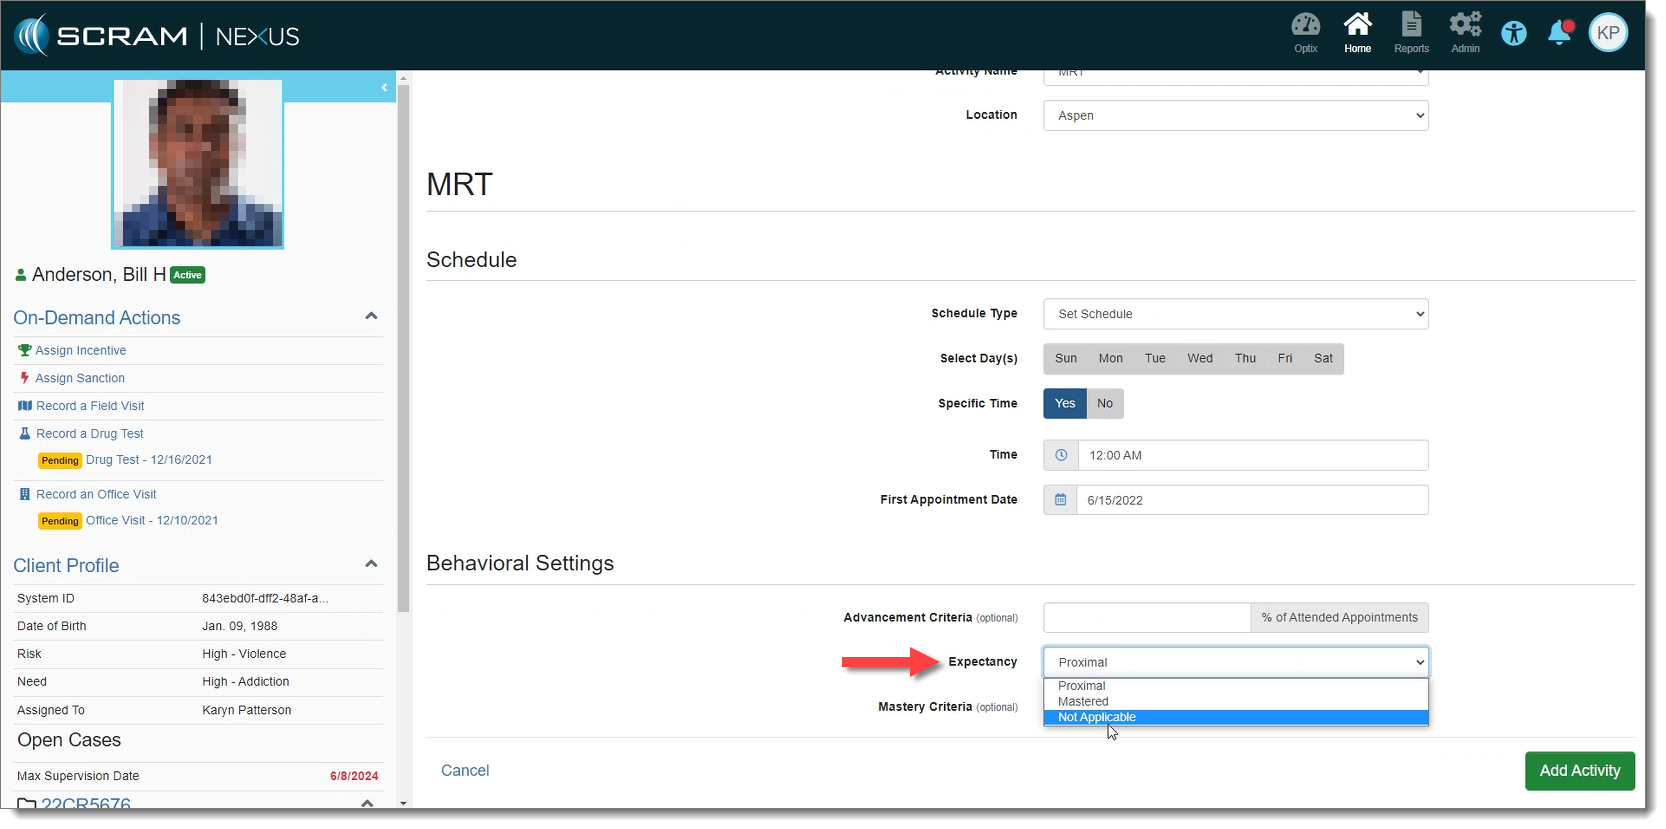Toggle Fri in Select Day(s)
The width and height of the screenshot is (1666, 829).
click(1285, 359)
